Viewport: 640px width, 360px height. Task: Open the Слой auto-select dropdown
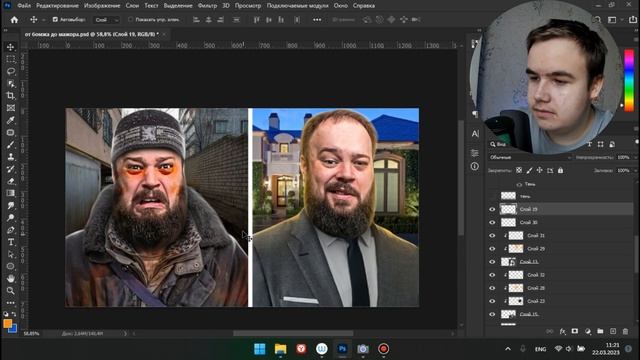pos(107,20)
